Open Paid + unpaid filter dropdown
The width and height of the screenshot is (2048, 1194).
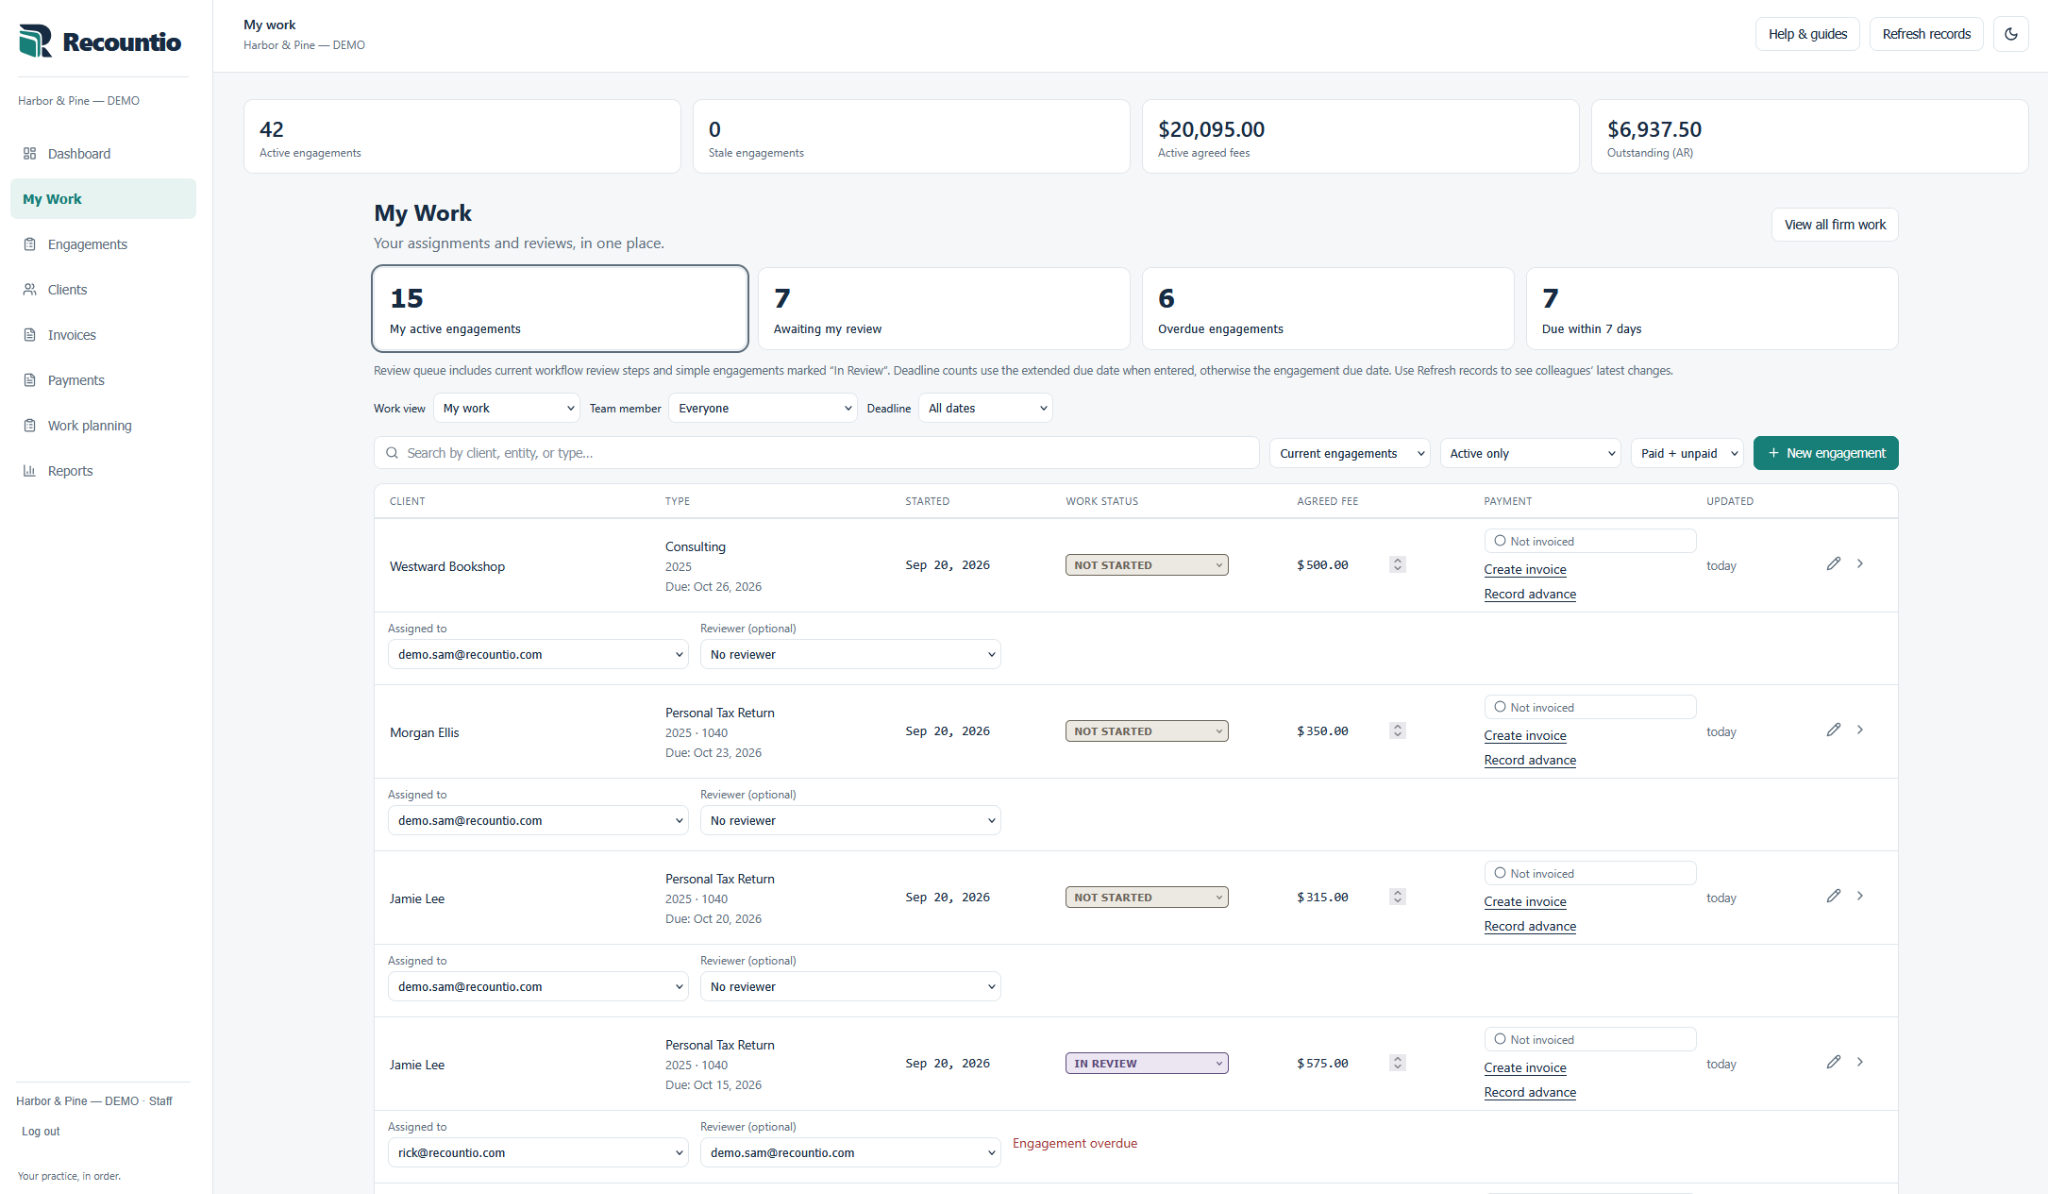[x=1687, y=453]
